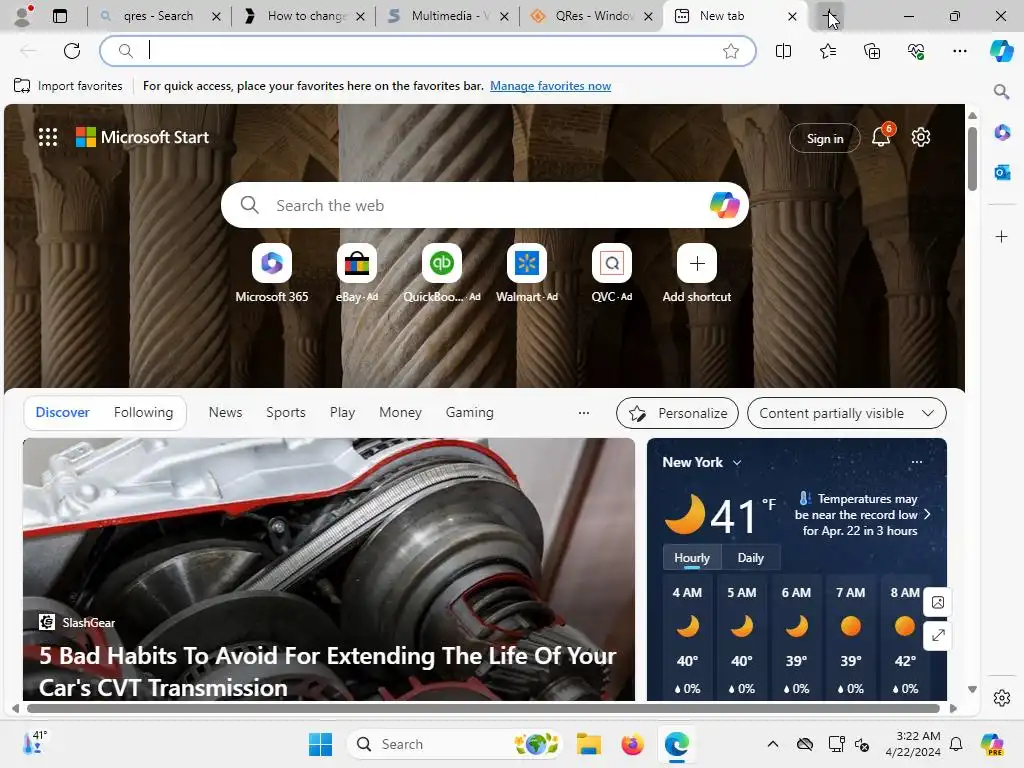The image size is (1024, 768).
Task: Open the Money category
Action: pos(400,412)
